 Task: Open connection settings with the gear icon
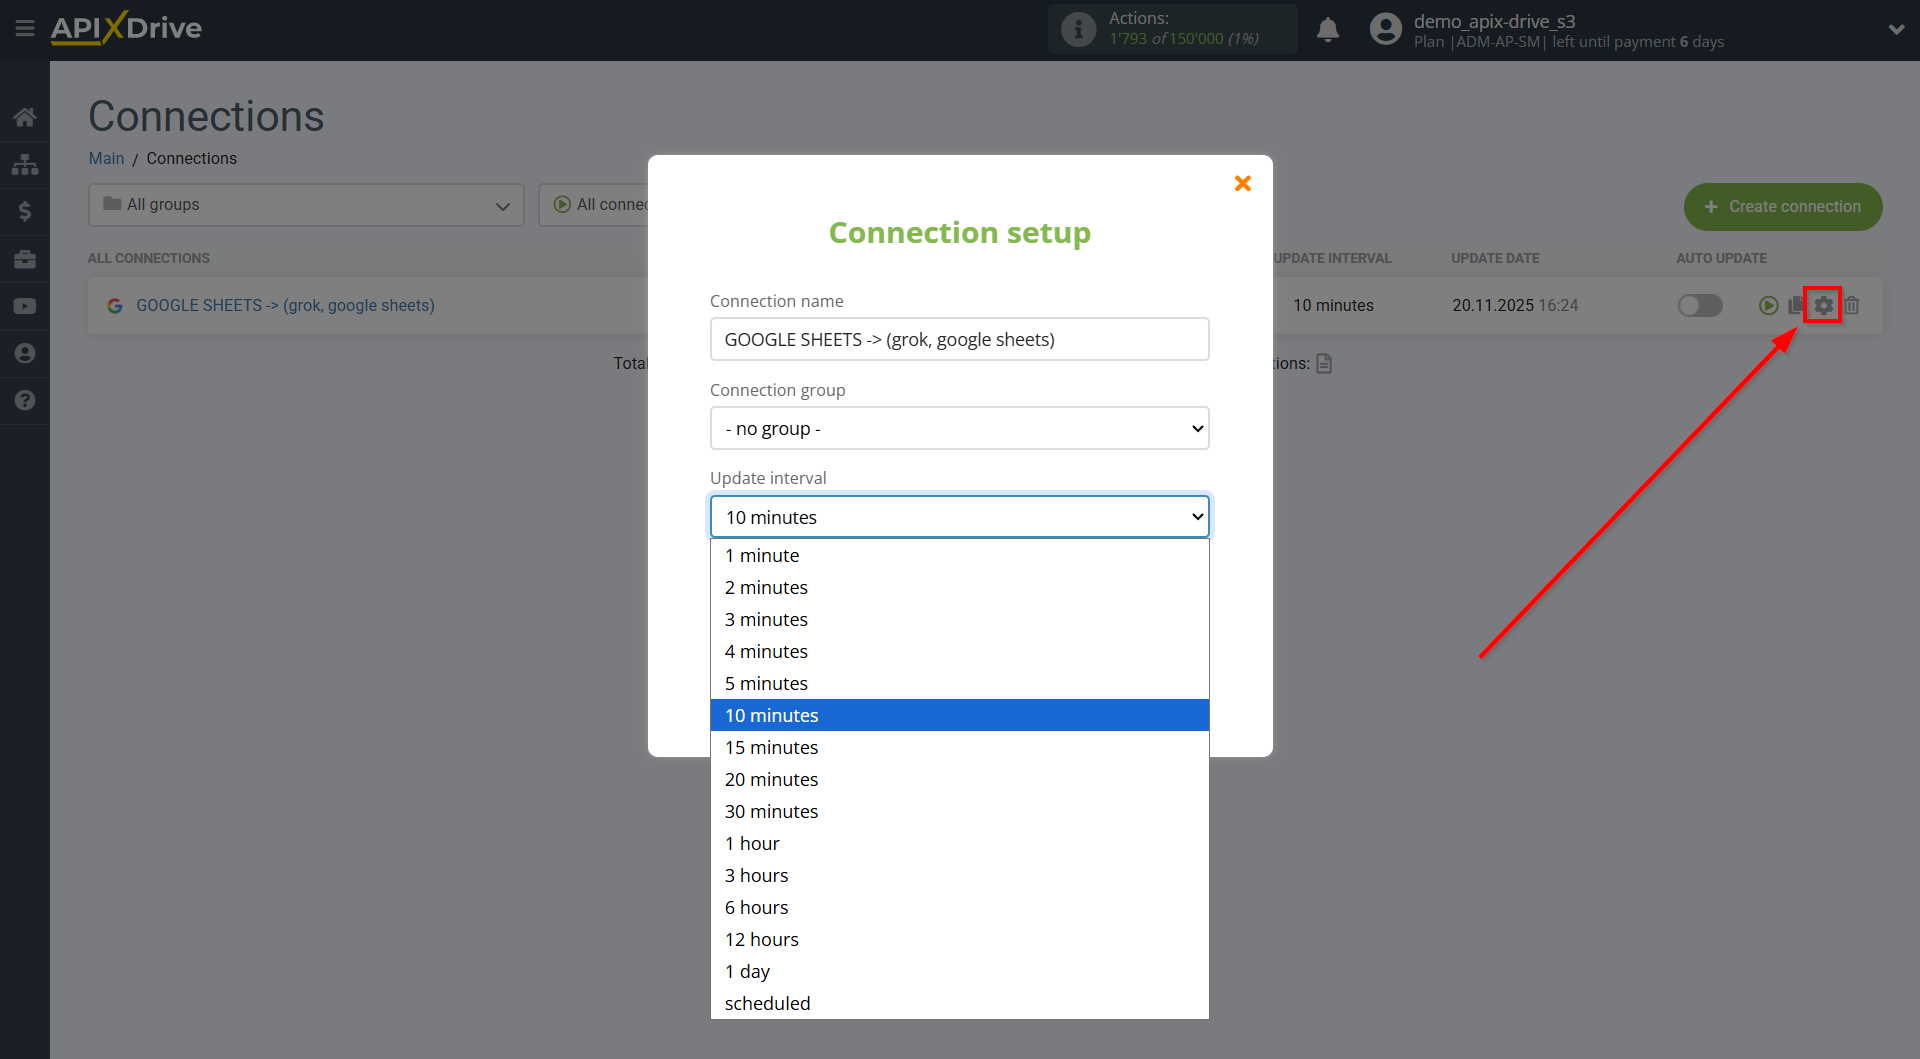click(x=1824, y=305)
